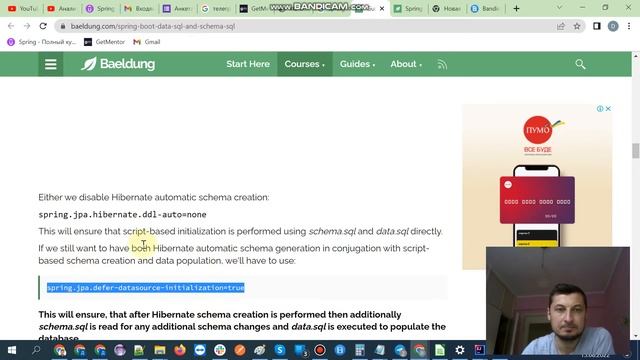Open the Bandicam recorder taskbar icon
The image size is (640, 360).
point(320,350)
